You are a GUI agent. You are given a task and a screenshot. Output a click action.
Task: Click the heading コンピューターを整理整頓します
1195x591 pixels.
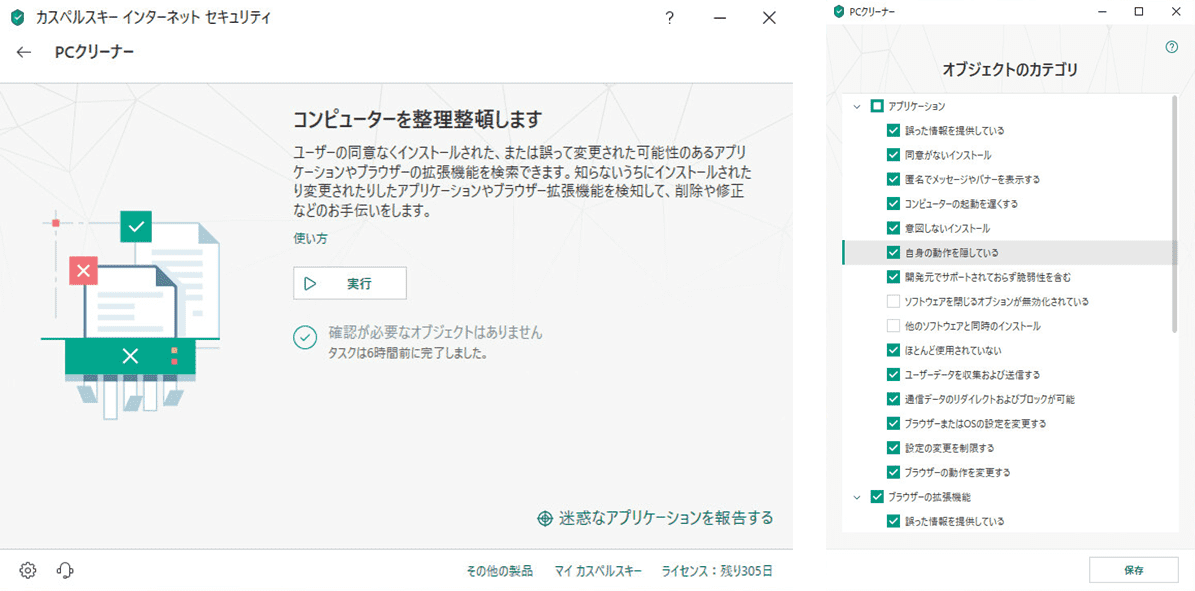coord(418,120)
